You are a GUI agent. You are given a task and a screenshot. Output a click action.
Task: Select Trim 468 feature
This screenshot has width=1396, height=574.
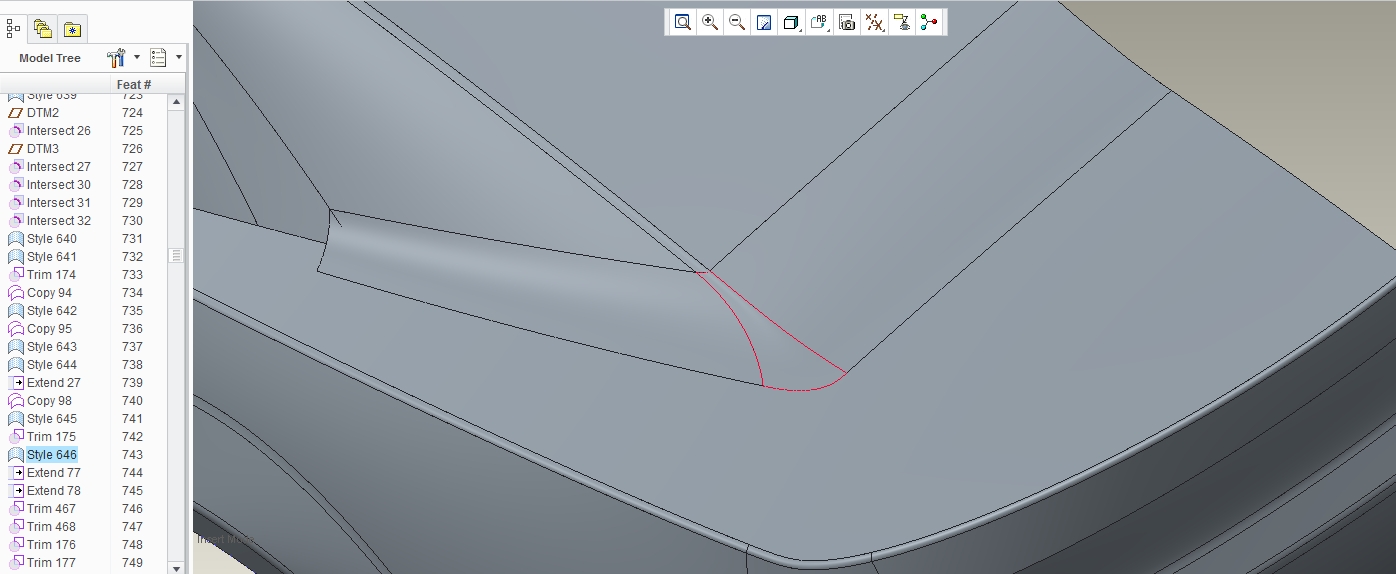coord(51,527)
